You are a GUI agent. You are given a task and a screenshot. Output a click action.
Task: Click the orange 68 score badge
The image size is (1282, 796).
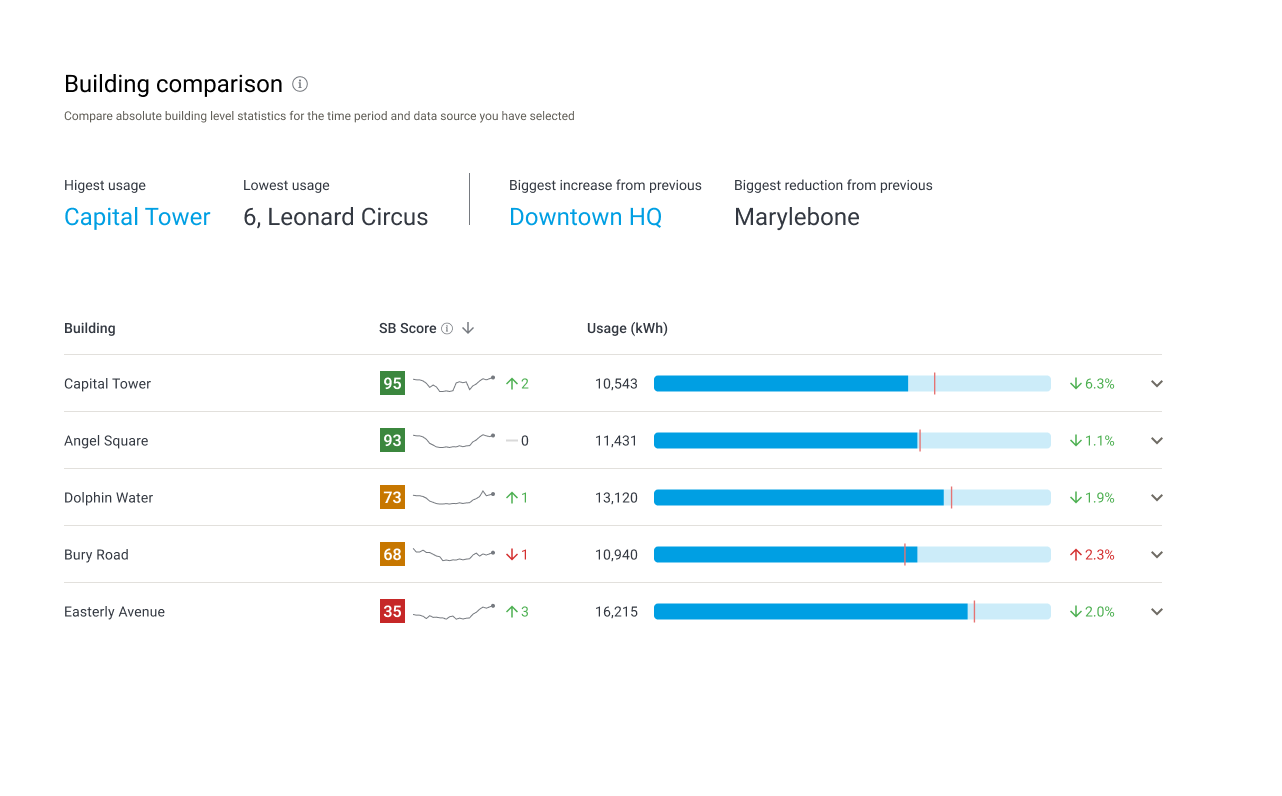point(392,554)
